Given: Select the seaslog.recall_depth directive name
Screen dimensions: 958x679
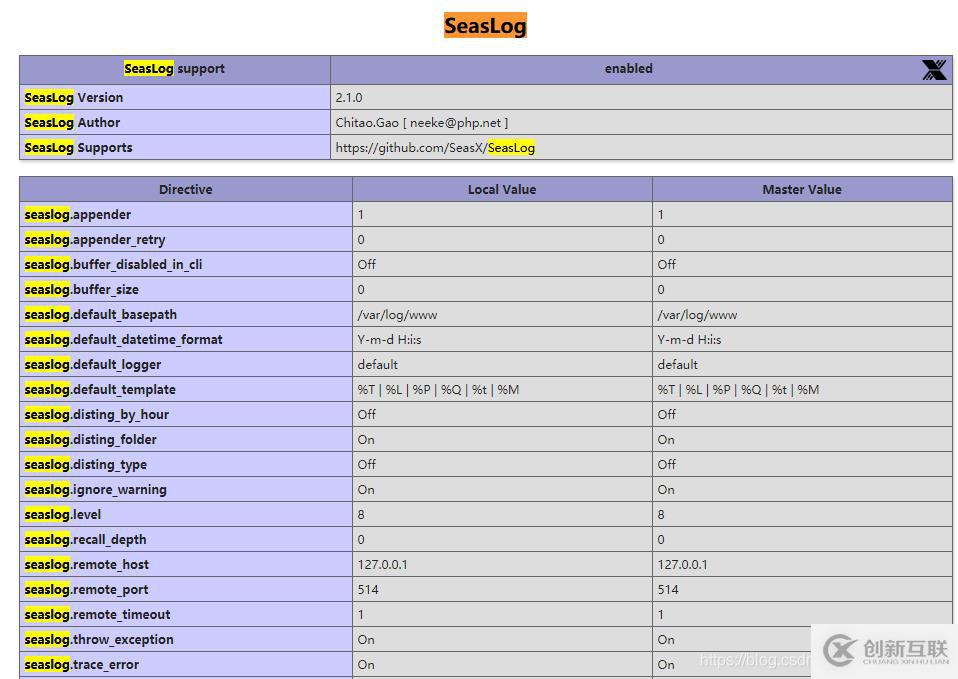Looking at the screenshot, I should point(86,540).
